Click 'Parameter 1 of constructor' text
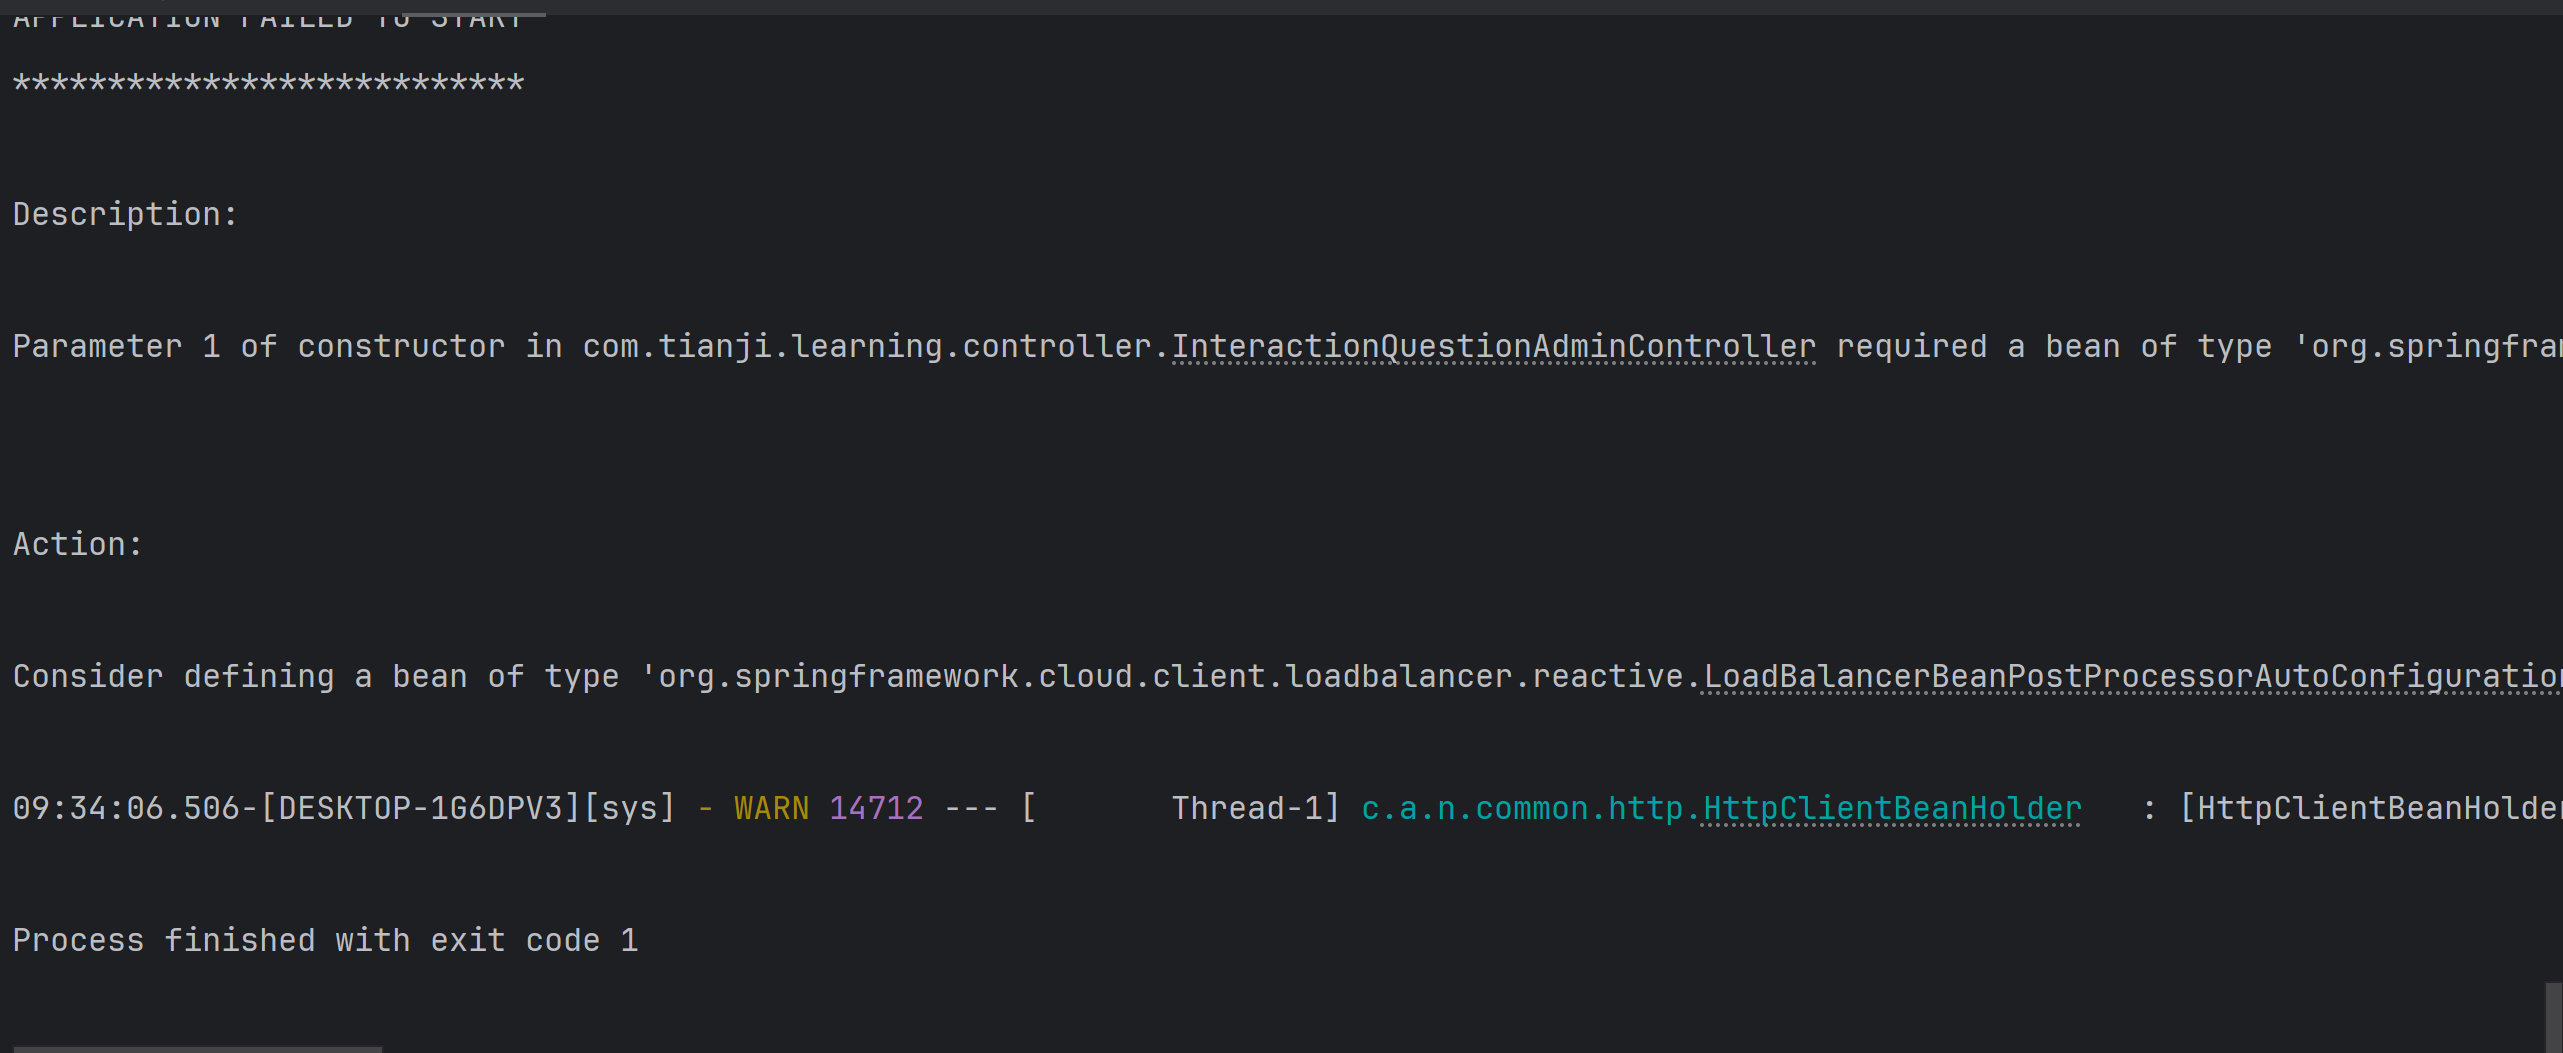This screenshot has width=2563, height=1053. point(258,346)
